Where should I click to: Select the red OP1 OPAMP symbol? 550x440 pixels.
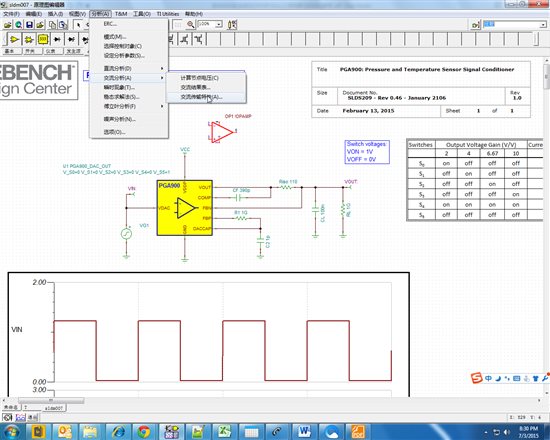click(222, 132)
